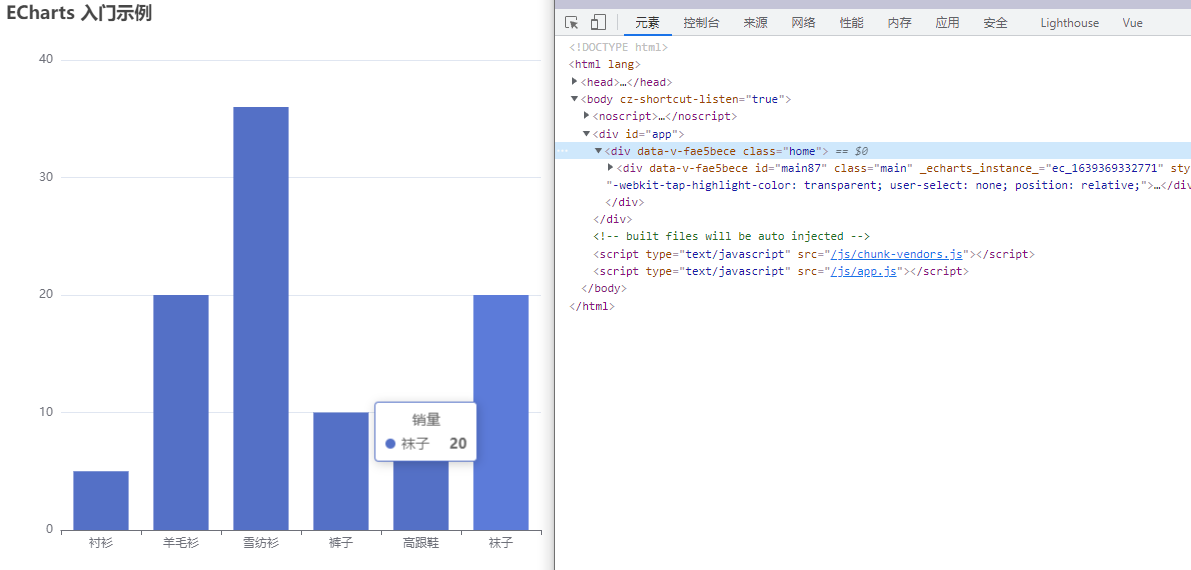Toggle the device toolbar icon
This screenshot has width=1191, height=570.
(x=599, y=23)
